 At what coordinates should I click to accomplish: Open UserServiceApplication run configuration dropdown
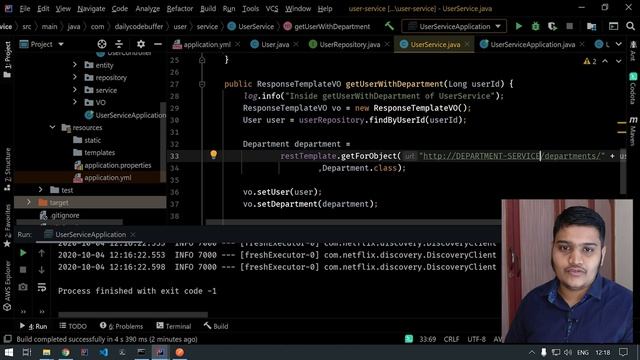coord(454,27)
